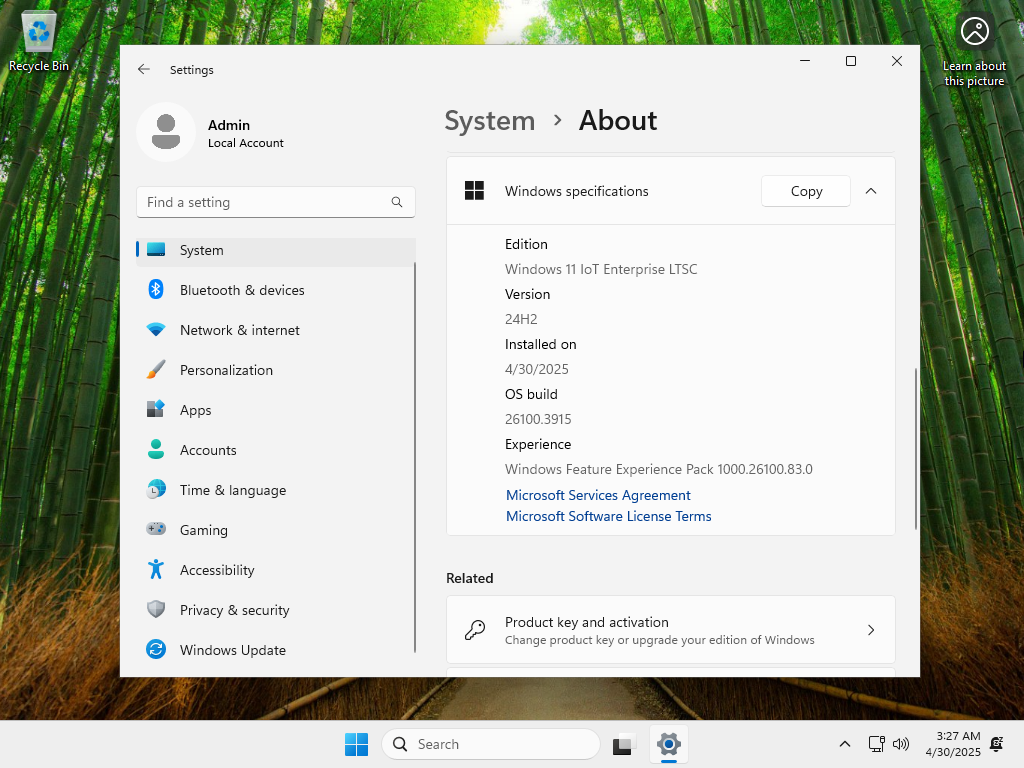
Task: Click the key icon for Product key and activation
Action: pyautogui.click(x=475, y=630)
